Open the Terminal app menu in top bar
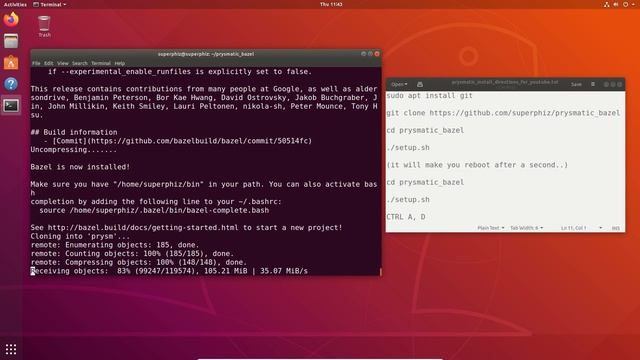Viewport: 640px width, 360px height. coord(49,4)
